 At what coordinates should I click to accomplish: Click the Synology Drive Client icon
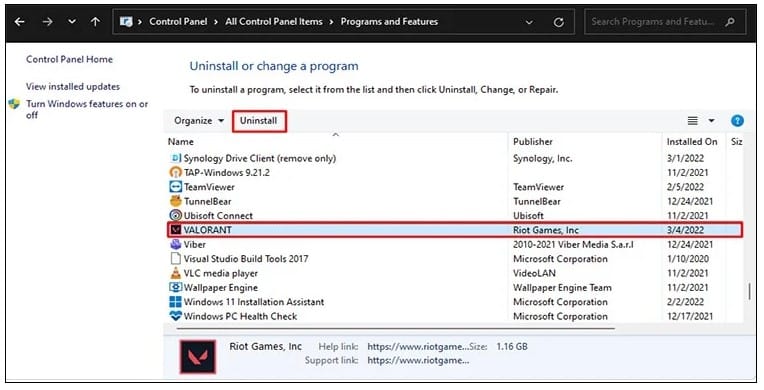click(175, 158)
